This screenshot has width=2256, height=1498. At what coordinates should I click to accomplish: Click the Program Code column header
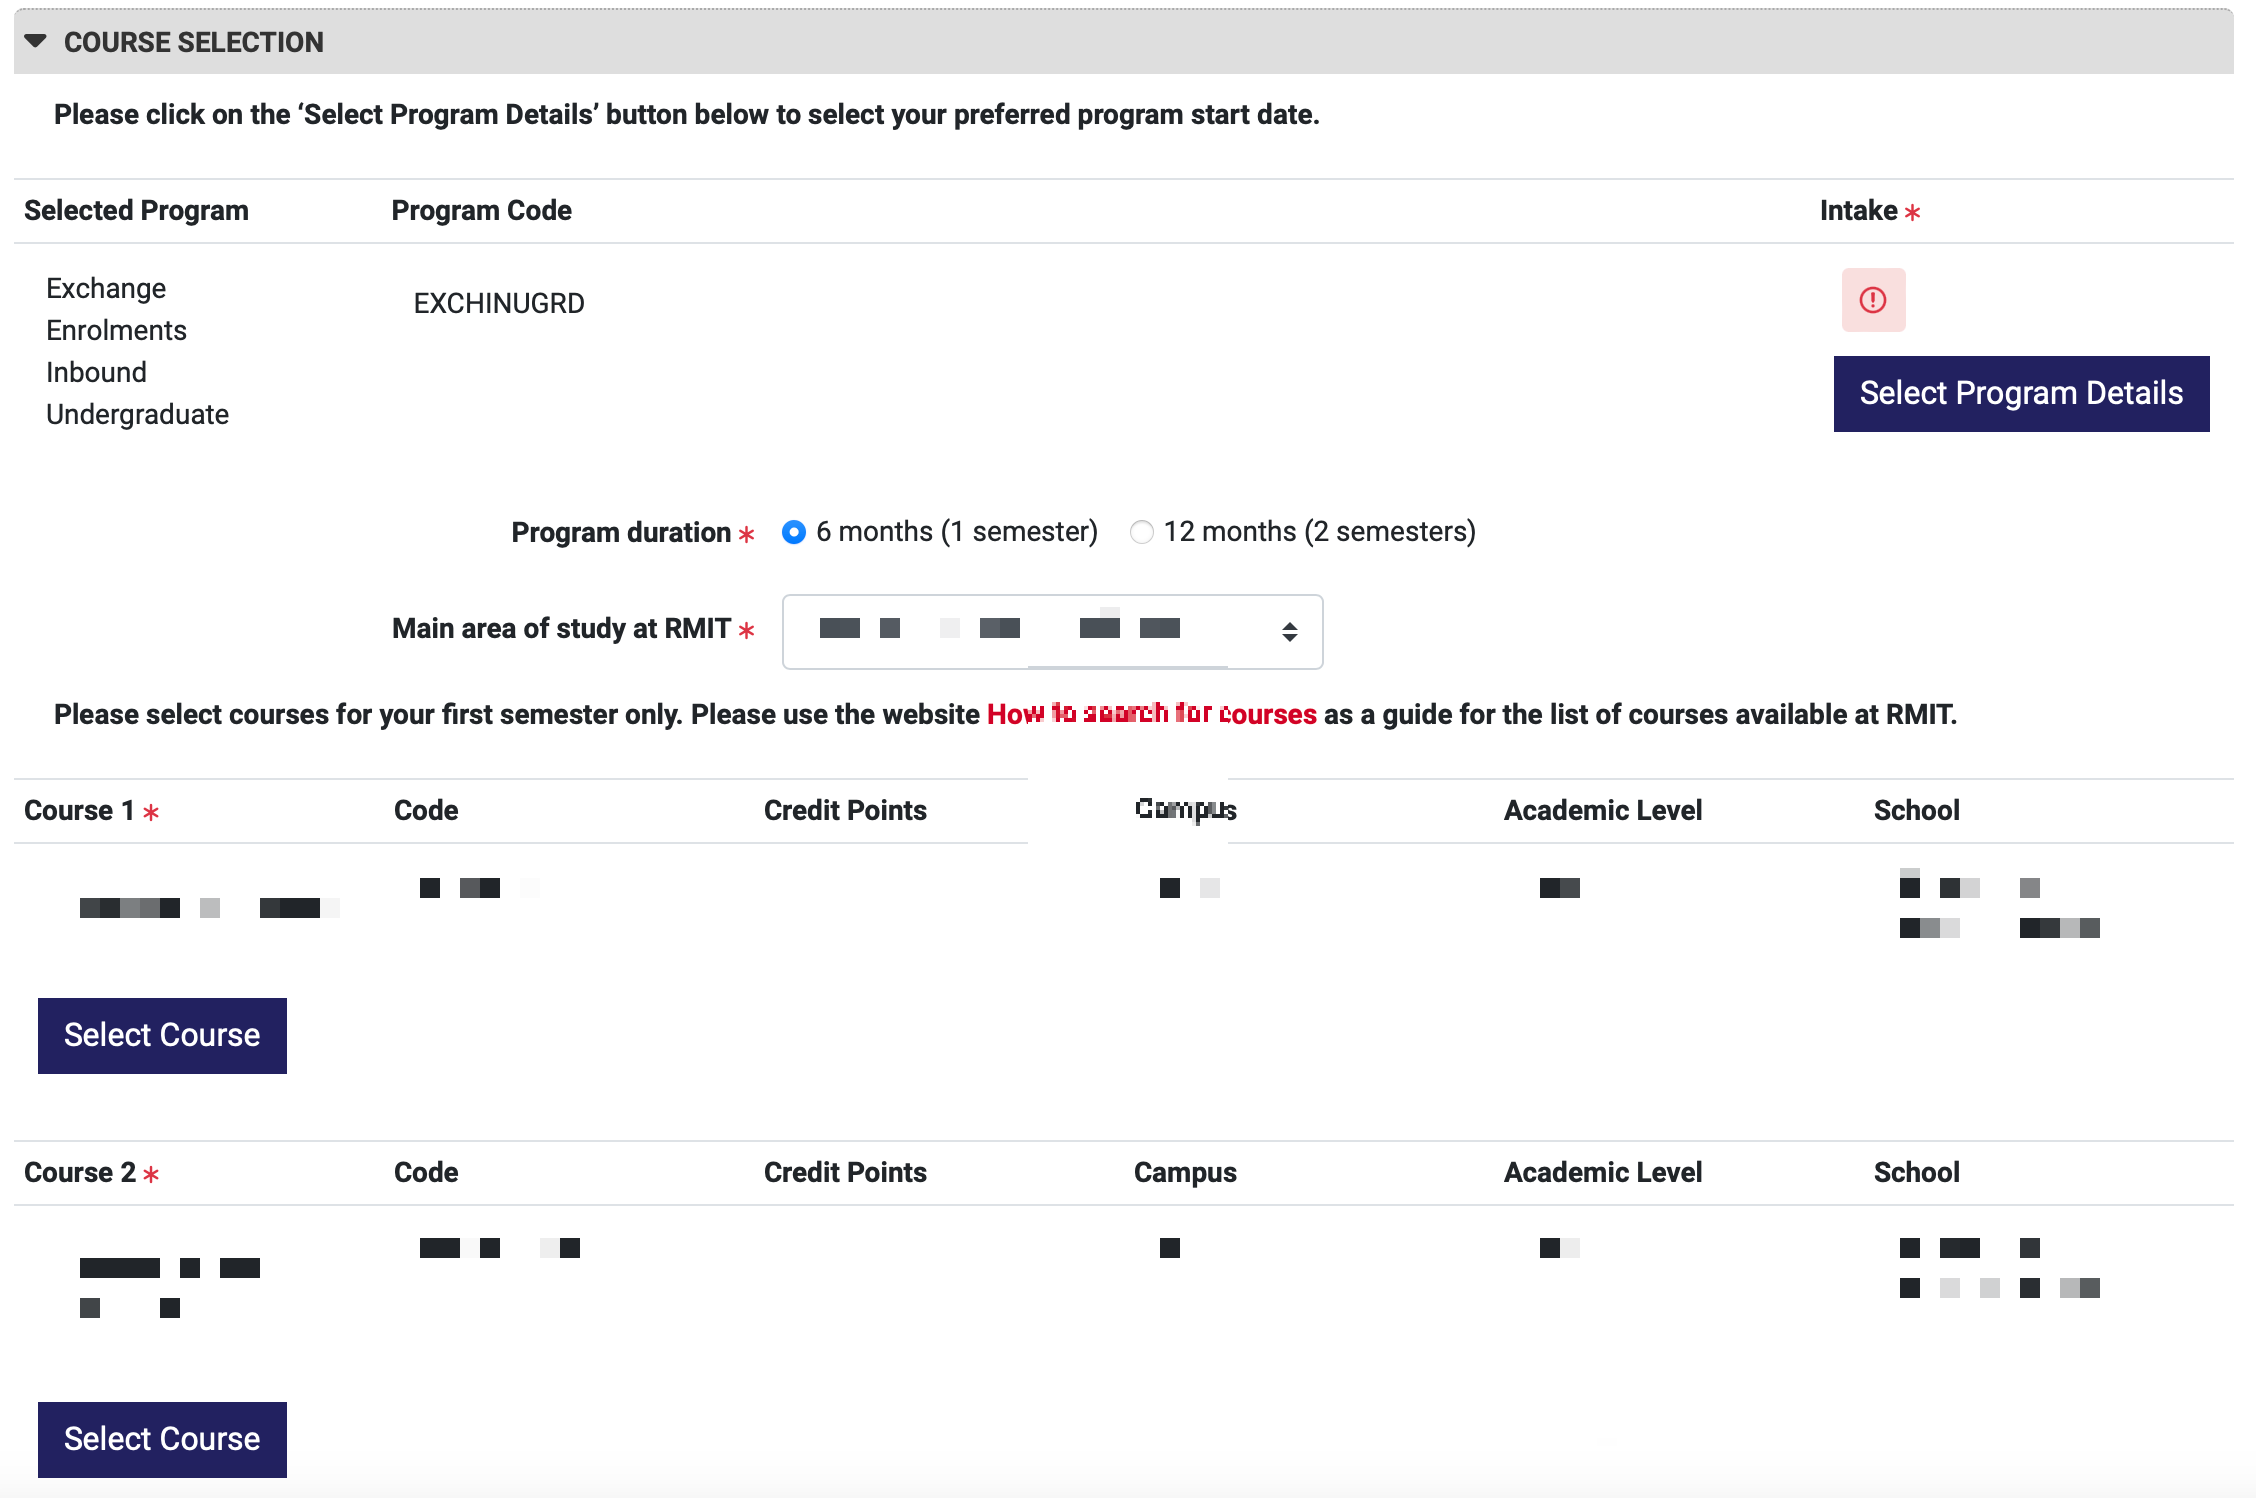click(481, 211)
